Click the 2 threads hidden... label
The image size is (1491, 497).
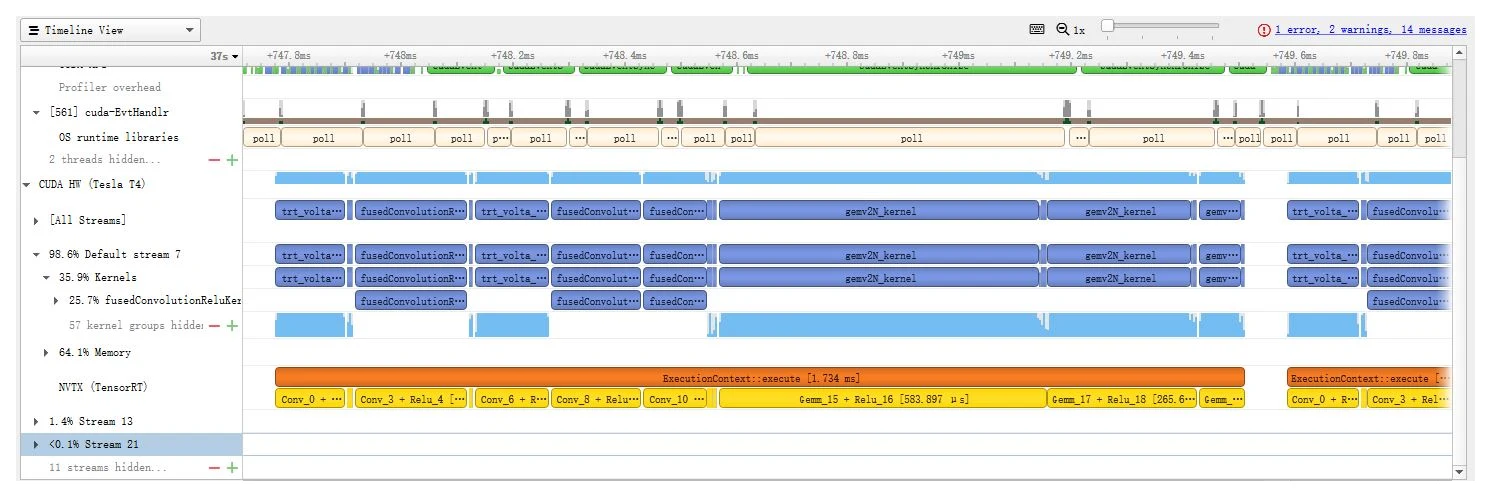click(x=104, y=160)
